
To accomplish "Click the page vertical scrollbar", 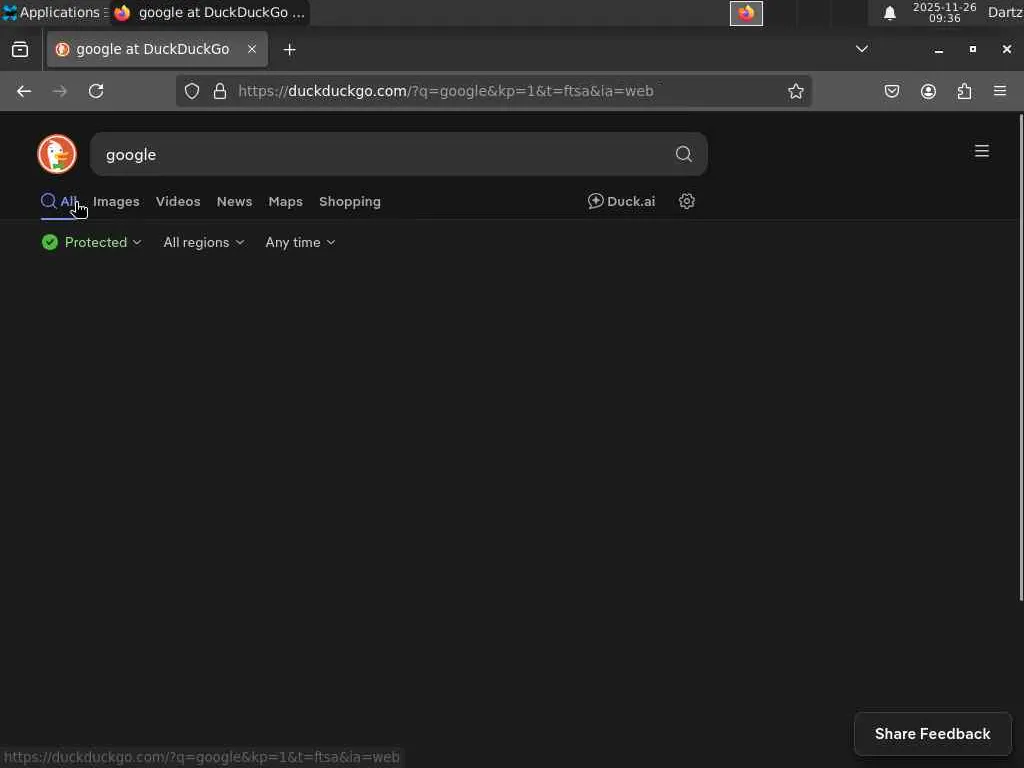I will 1020,358.
